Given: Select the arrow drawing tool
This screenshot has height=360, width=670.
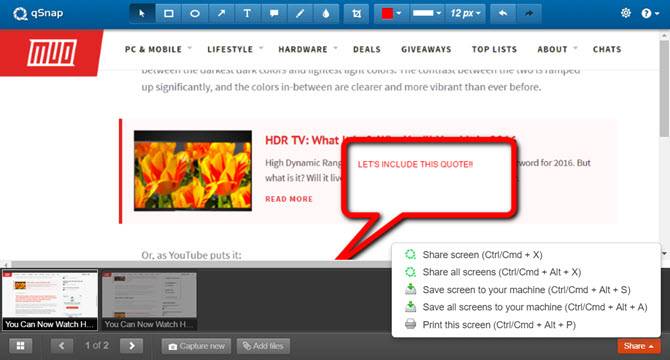Looking at the screenshot, I should coord(221,13).
